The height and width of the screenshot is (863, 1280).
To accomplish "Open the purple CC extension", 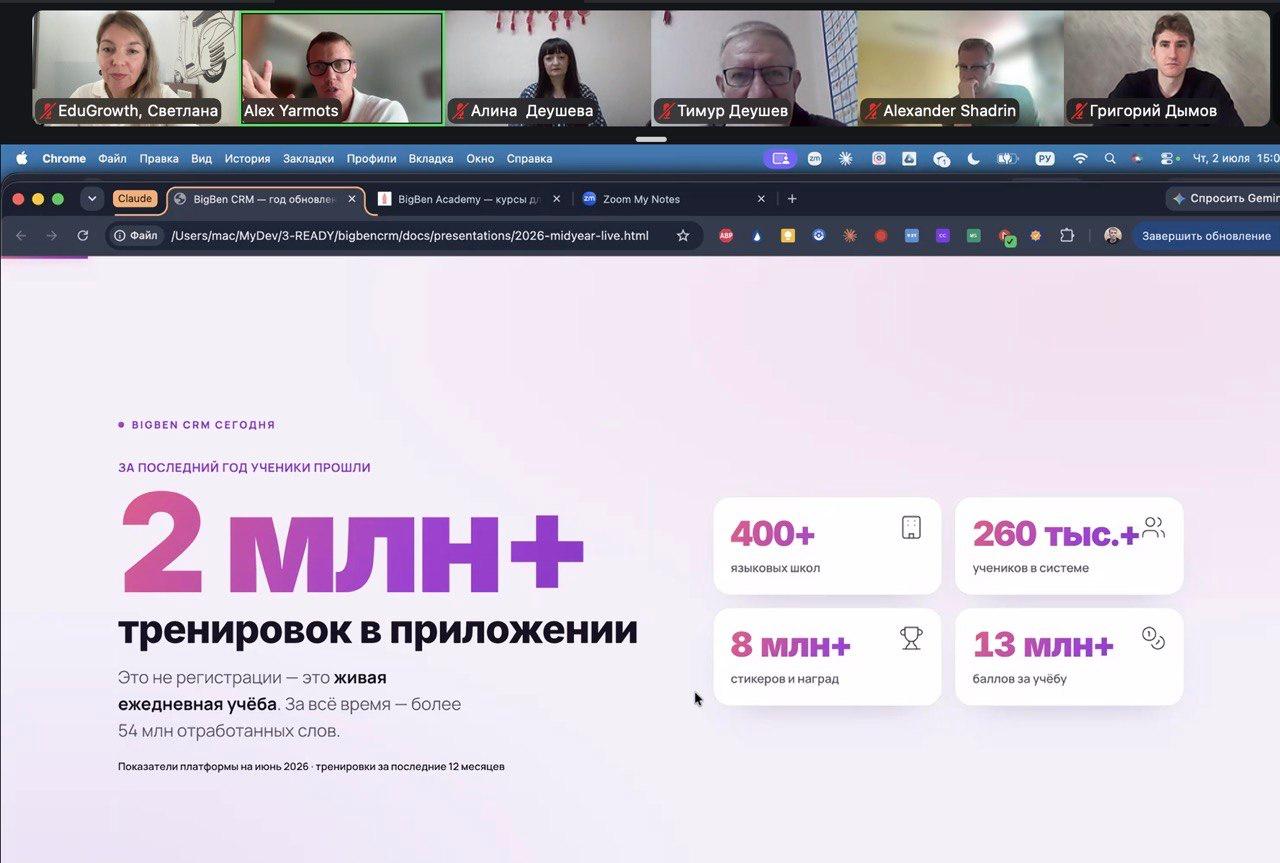I will 942,236.
